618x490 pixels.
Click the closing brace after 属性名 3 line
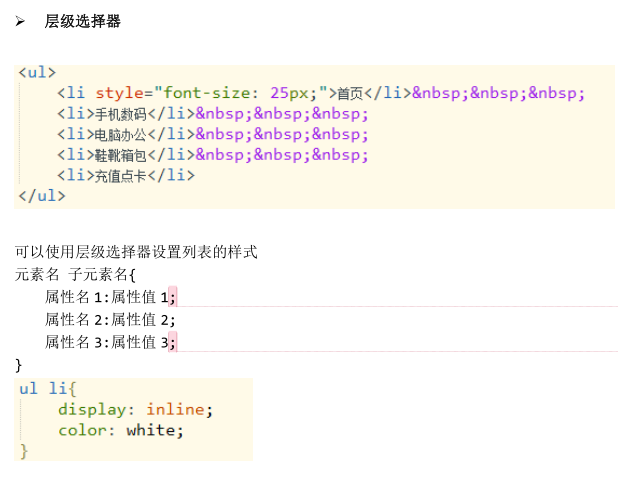[x=19, y=365]
